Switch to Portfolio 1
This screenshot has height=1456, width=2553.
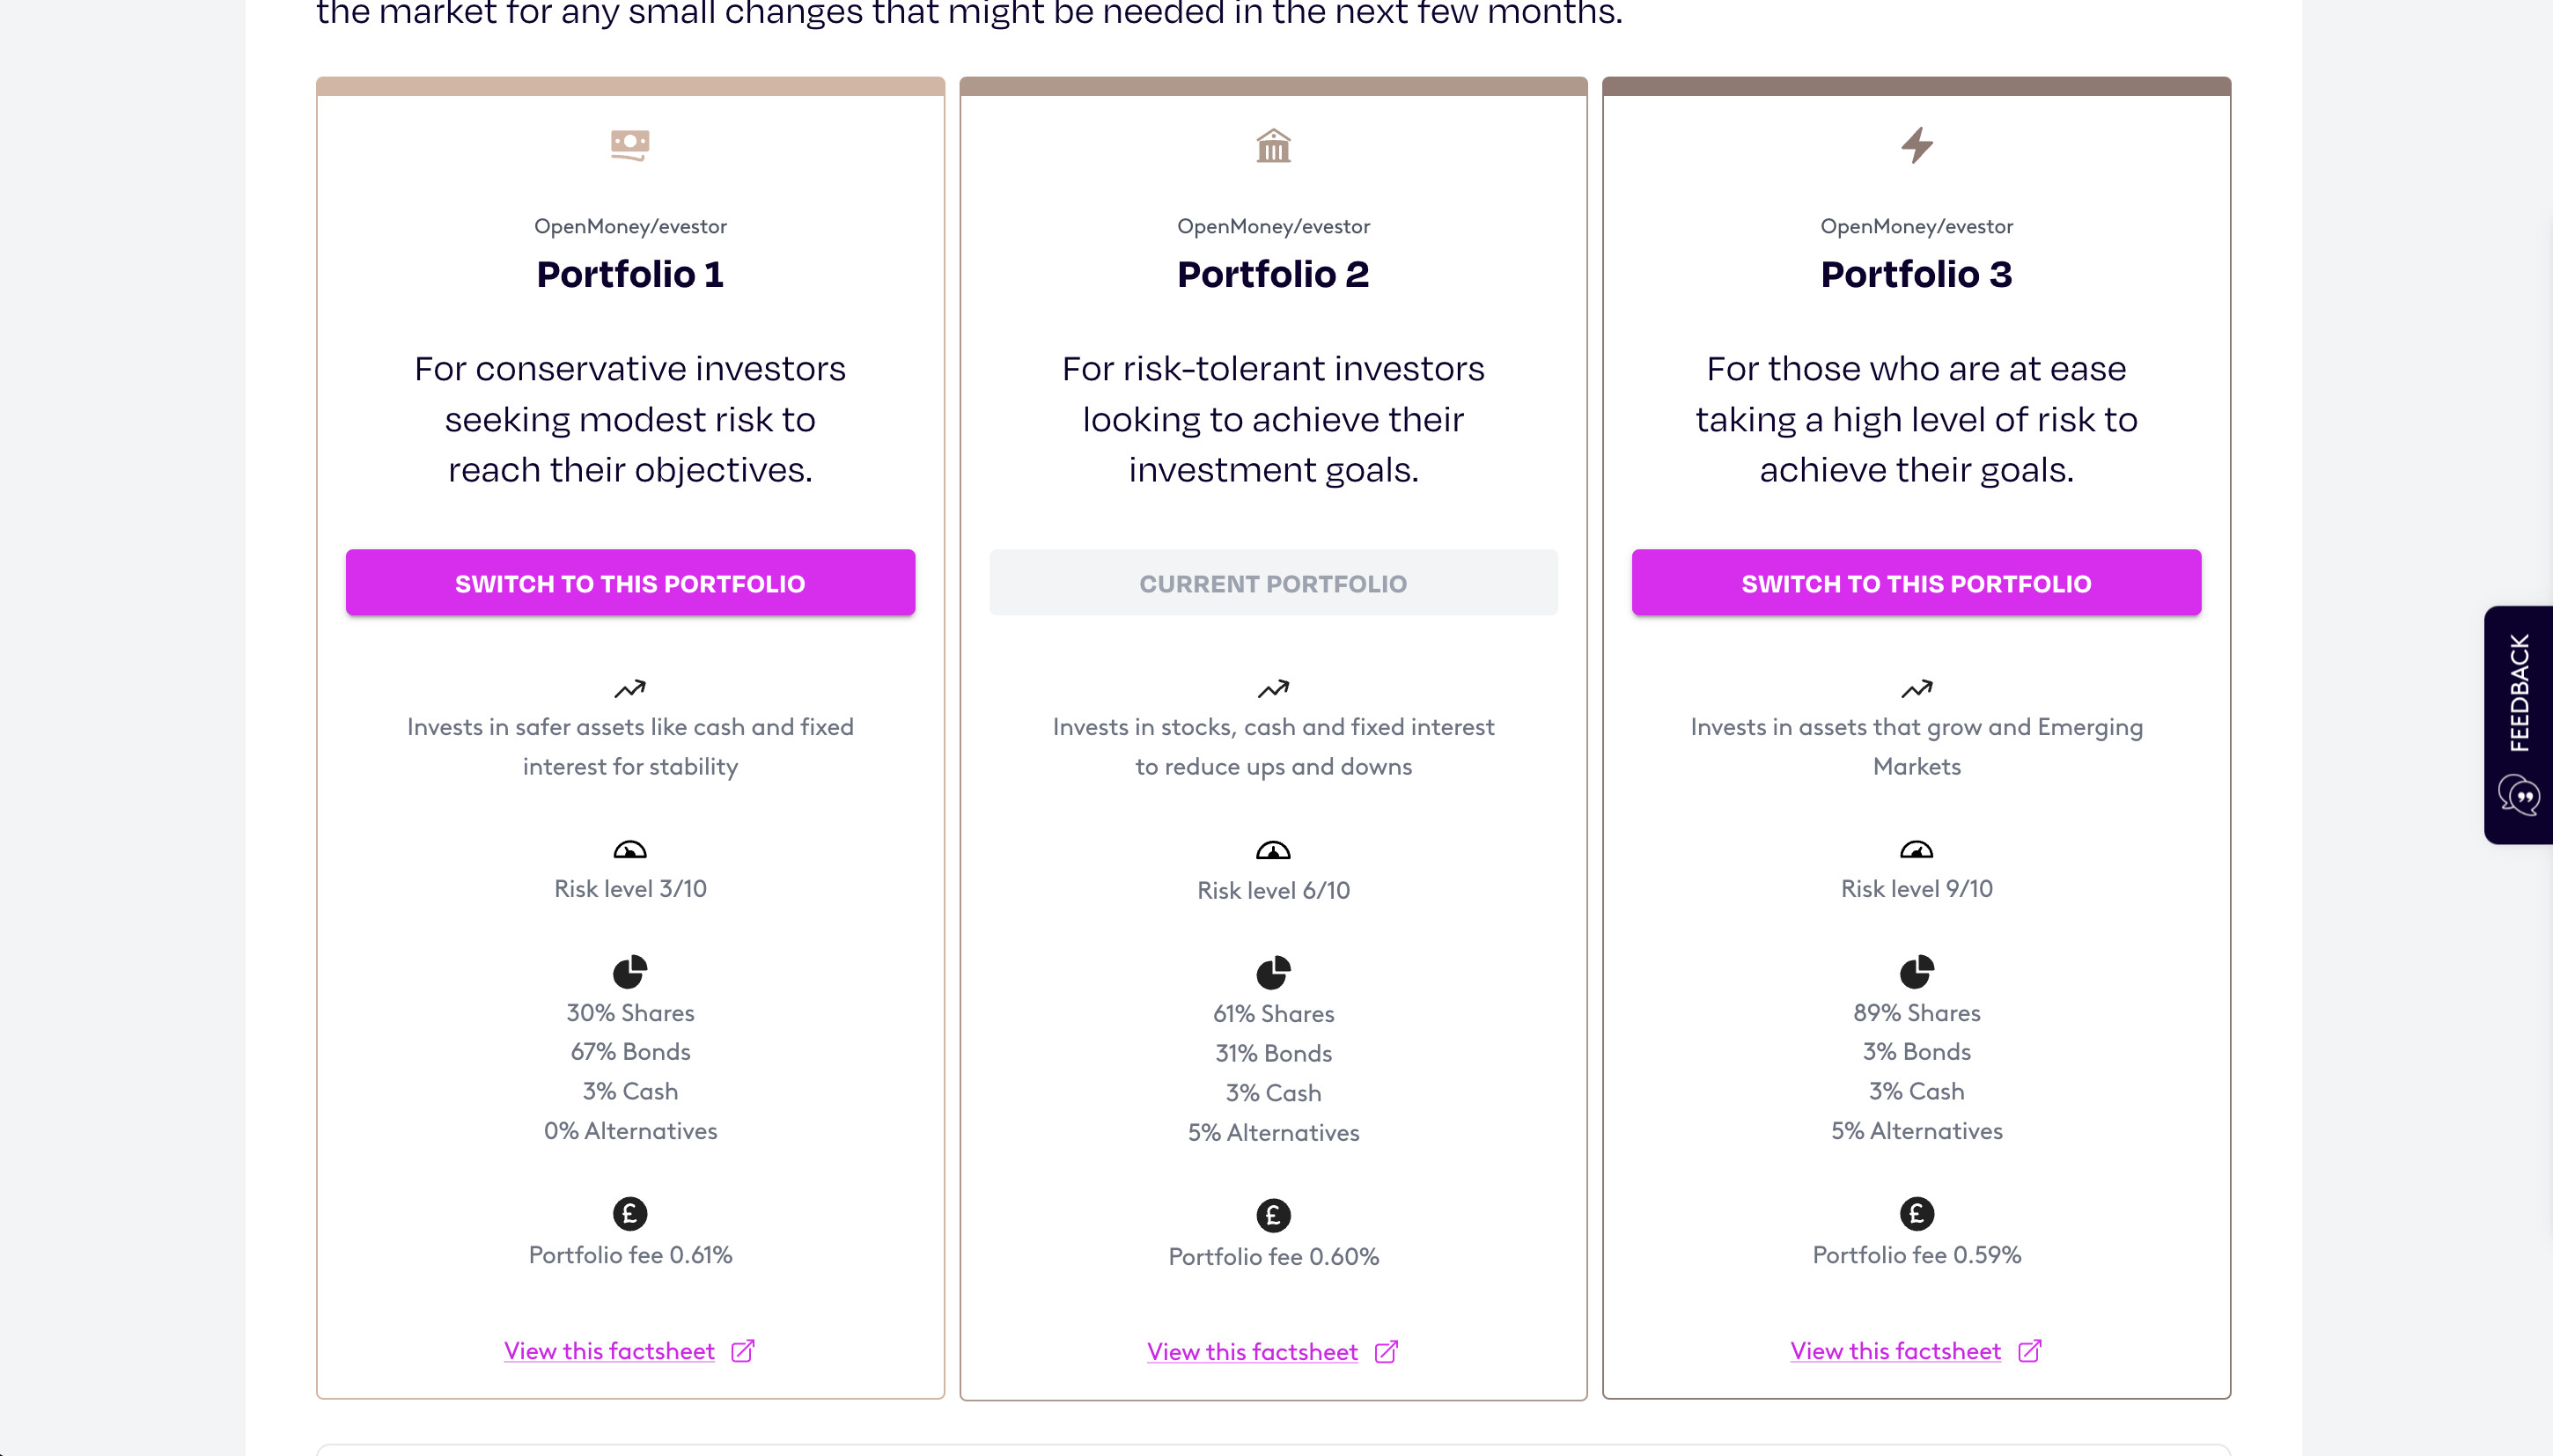pos(630,583)
